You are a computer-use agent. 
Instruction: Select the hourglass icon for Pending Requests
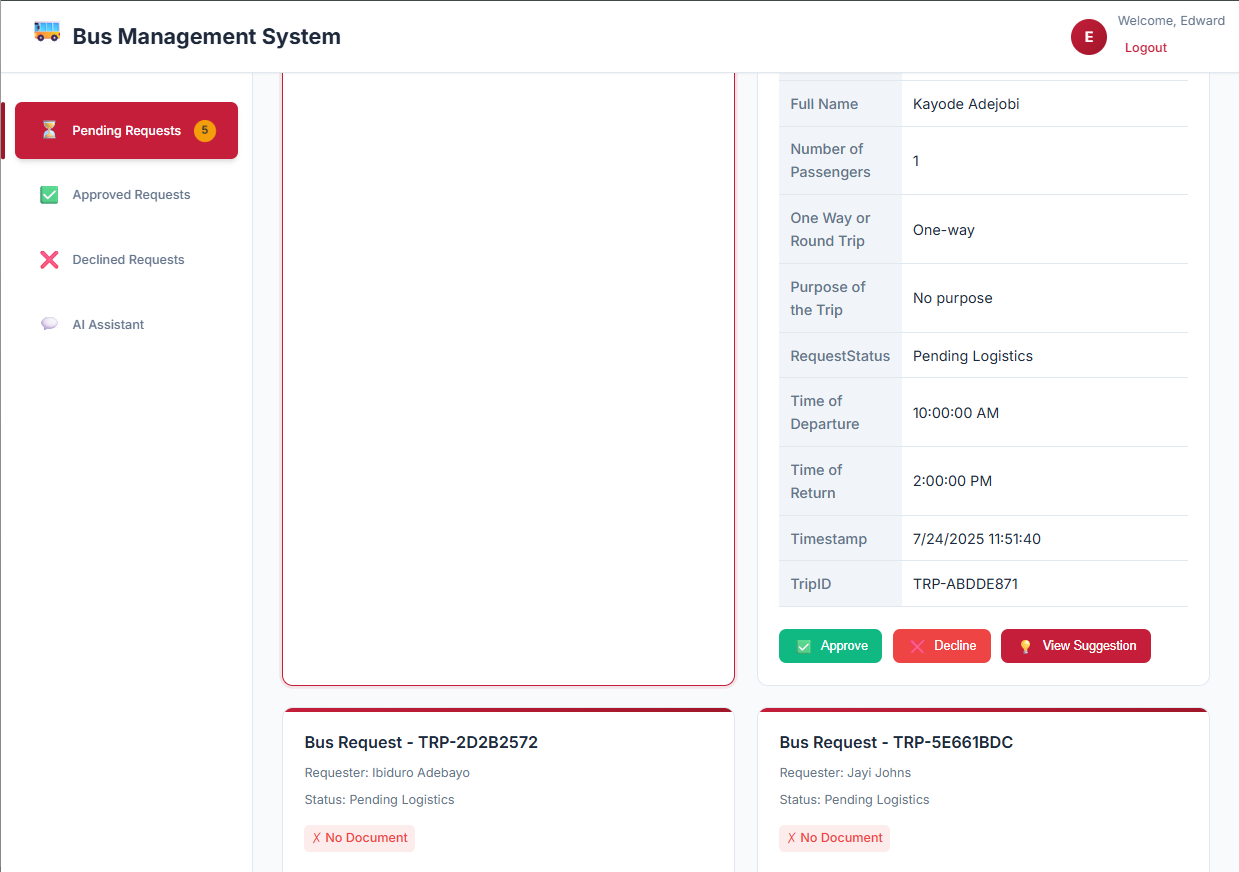48,130
